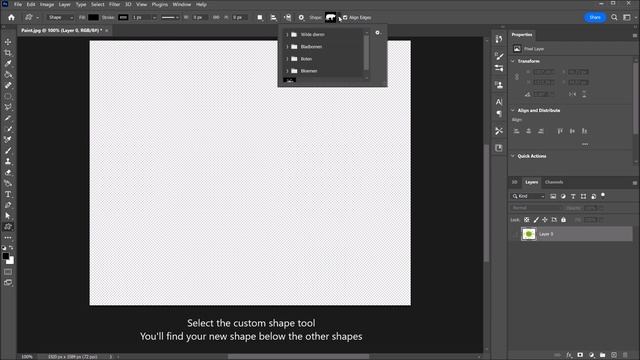Select the Move tool
The height and width of the screenshot is (360, 640).
[x=8, y=42]
